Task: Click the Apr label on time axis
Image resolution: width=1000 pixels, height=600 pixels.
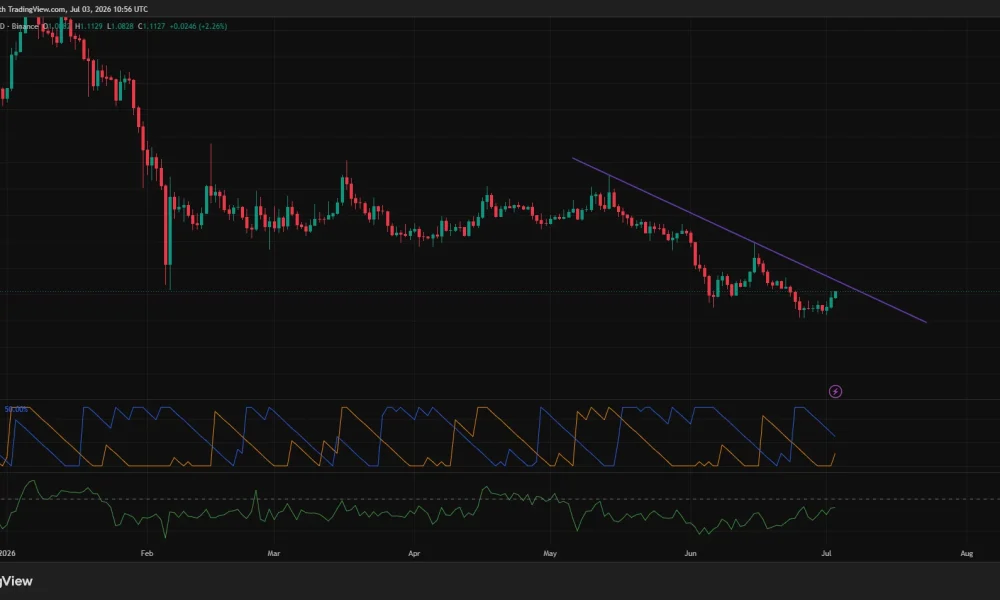Action: (414, 553)
